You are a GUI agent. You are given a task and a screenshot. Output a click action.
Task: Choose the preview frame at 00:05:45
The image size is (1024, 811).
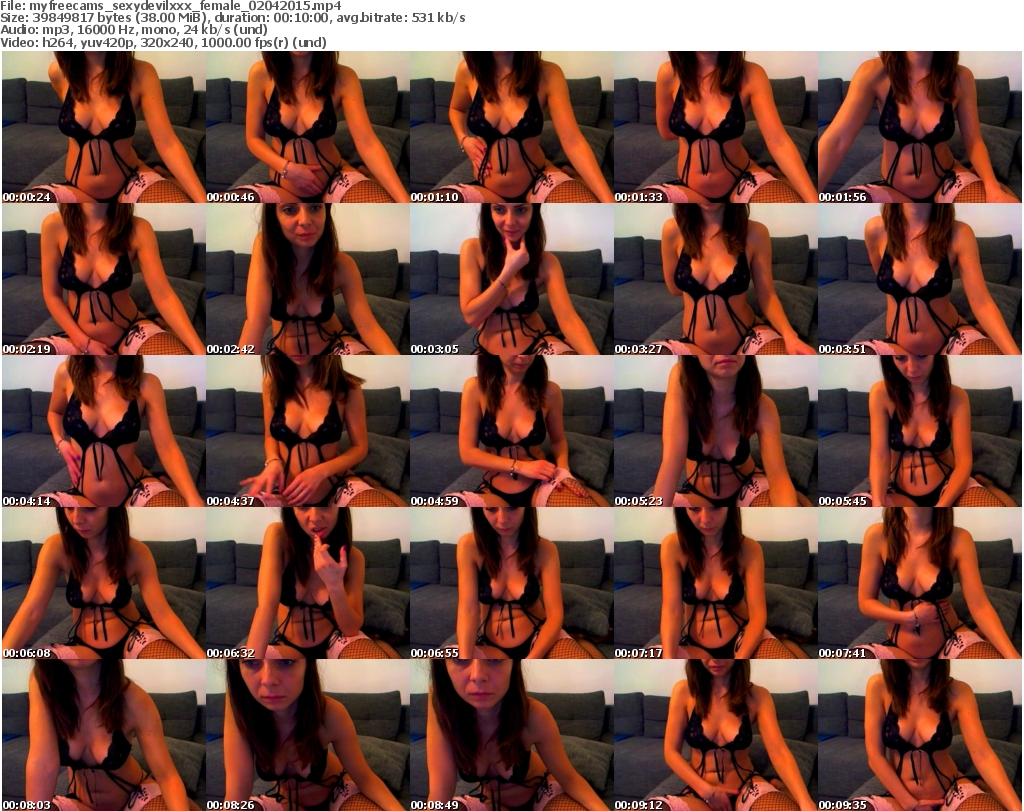click(920, 432)
